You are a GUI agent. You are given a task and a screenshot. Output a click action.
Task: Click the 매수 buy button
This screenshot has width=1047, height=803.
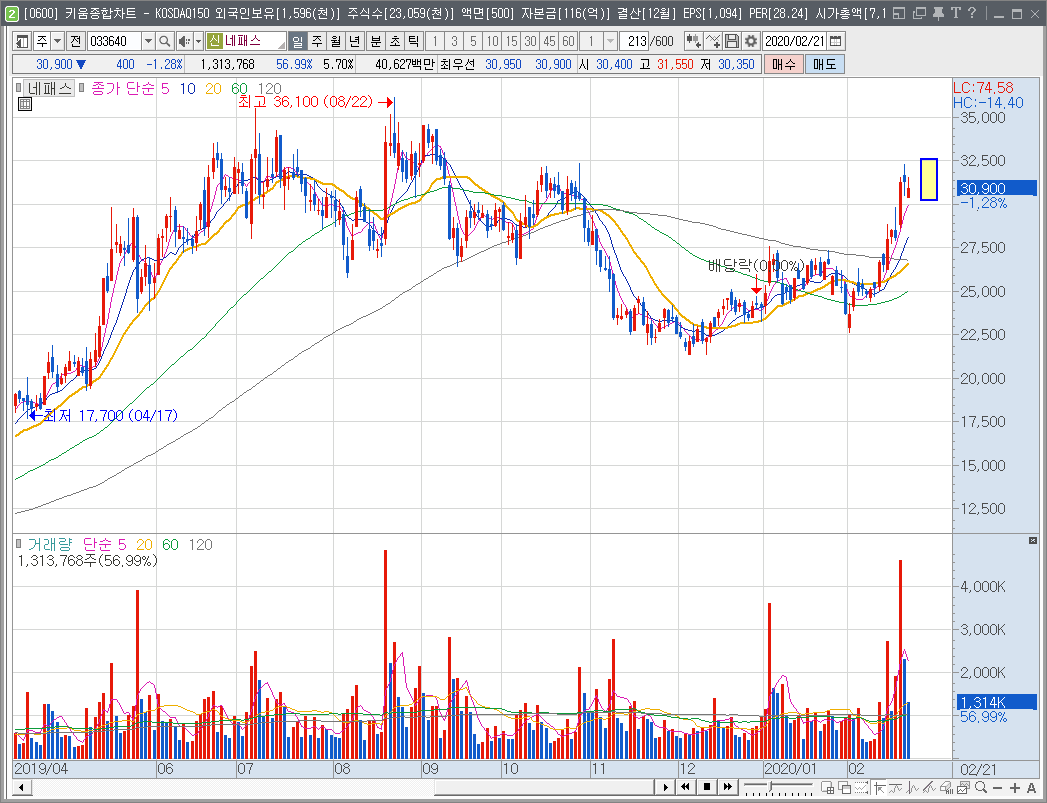point(783,64)
